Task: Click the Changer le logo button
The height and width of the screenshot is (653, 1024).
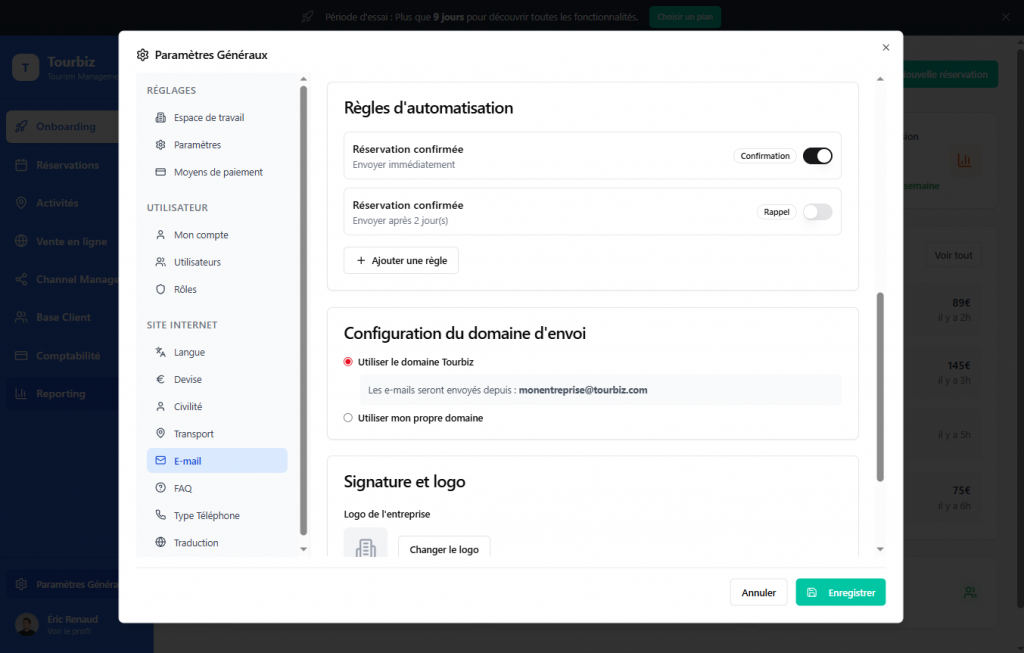Action: (444, 550)
